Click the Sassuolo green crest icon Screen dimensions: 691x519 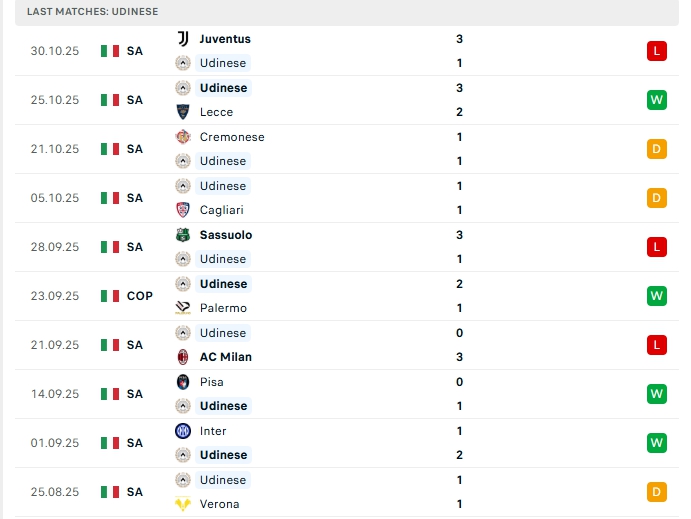pos(183,235)
